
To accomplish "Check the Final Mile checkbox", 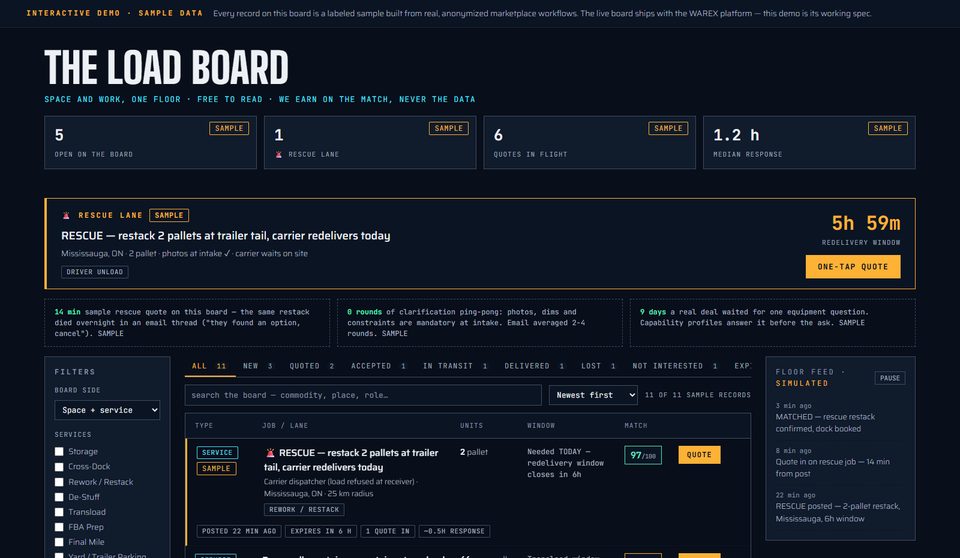I will click(x=59, y=542).
